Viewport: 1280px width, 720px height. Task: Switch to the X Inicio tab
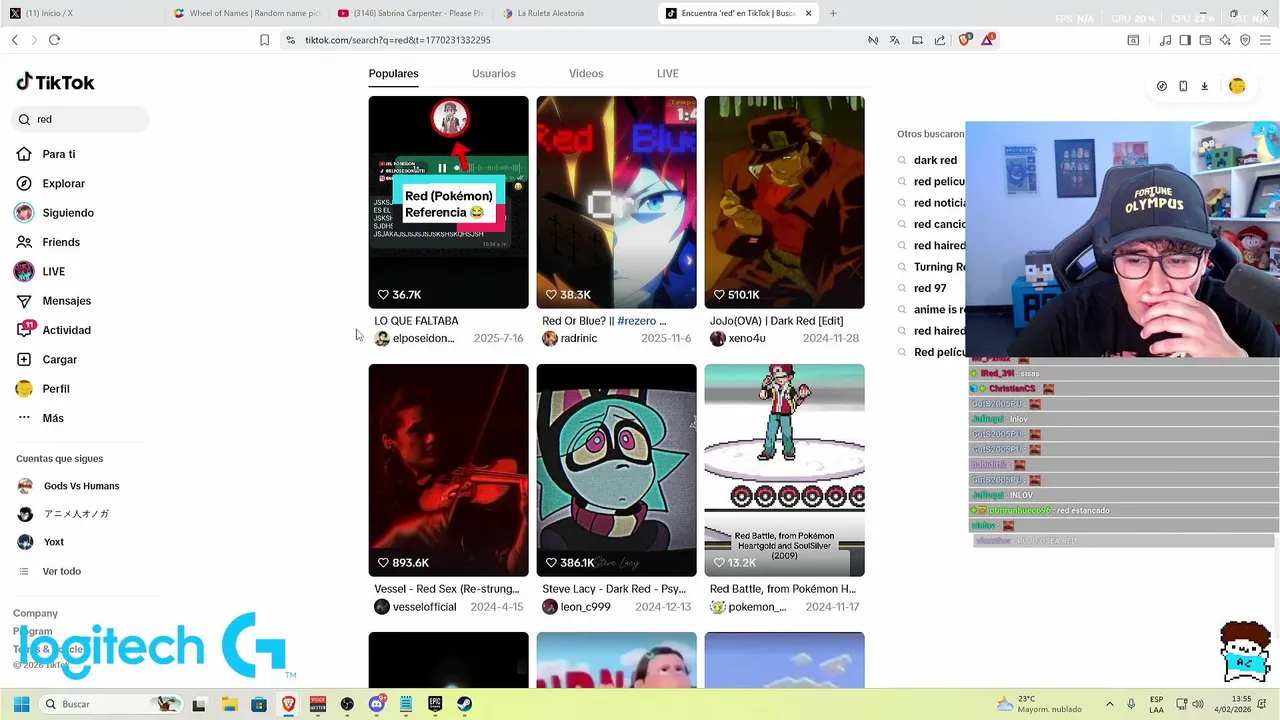[x=82, y=13]
